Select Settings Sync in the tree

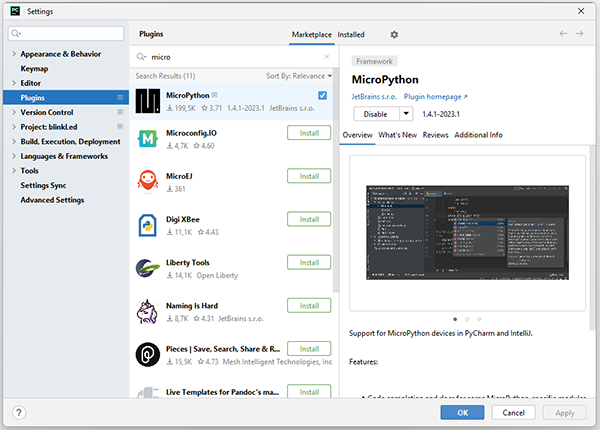click(43, 185)
